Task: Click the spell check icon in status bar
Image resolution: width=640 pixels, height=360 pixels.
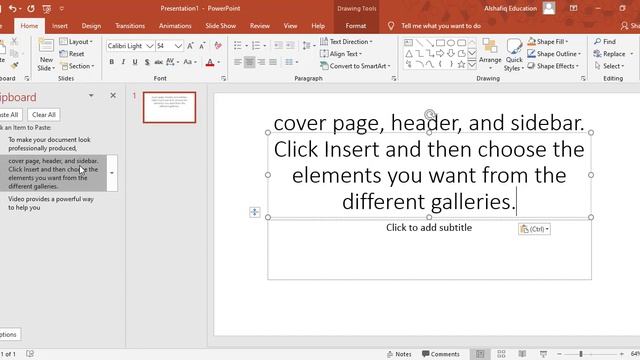Action: (x=30, y=354)
